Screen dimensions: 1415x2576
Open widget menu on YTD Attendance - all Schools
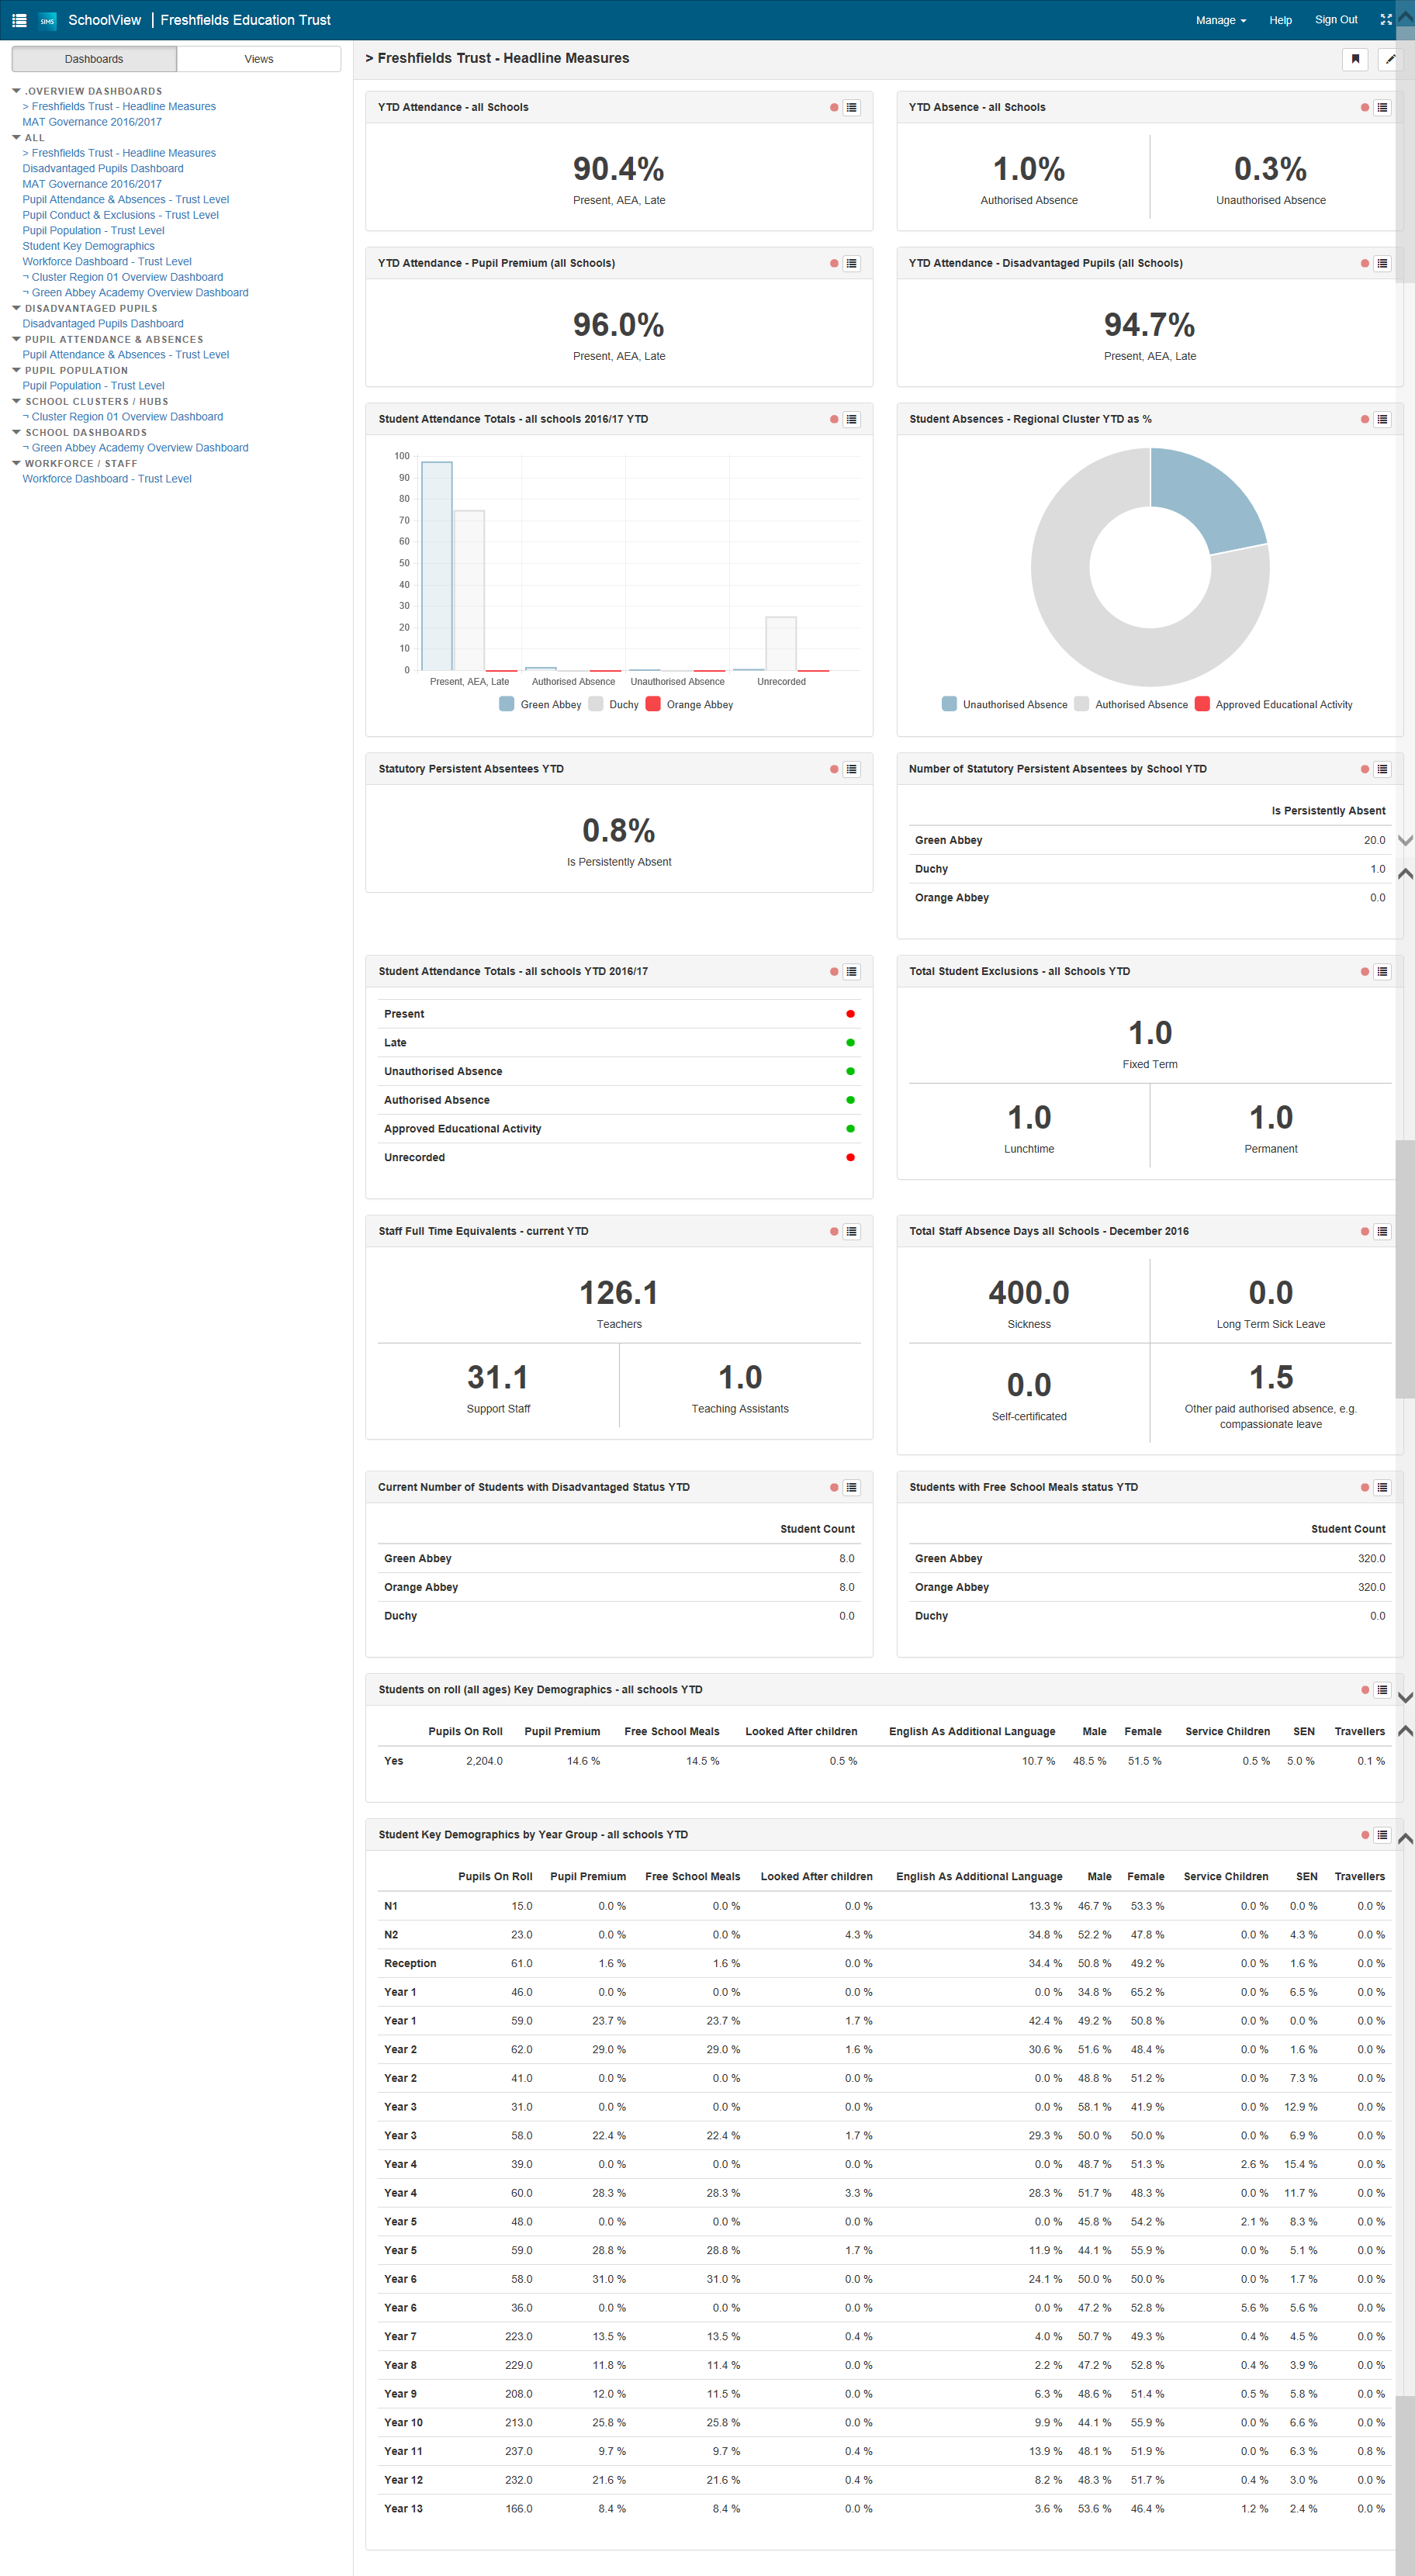pos(851,108)
